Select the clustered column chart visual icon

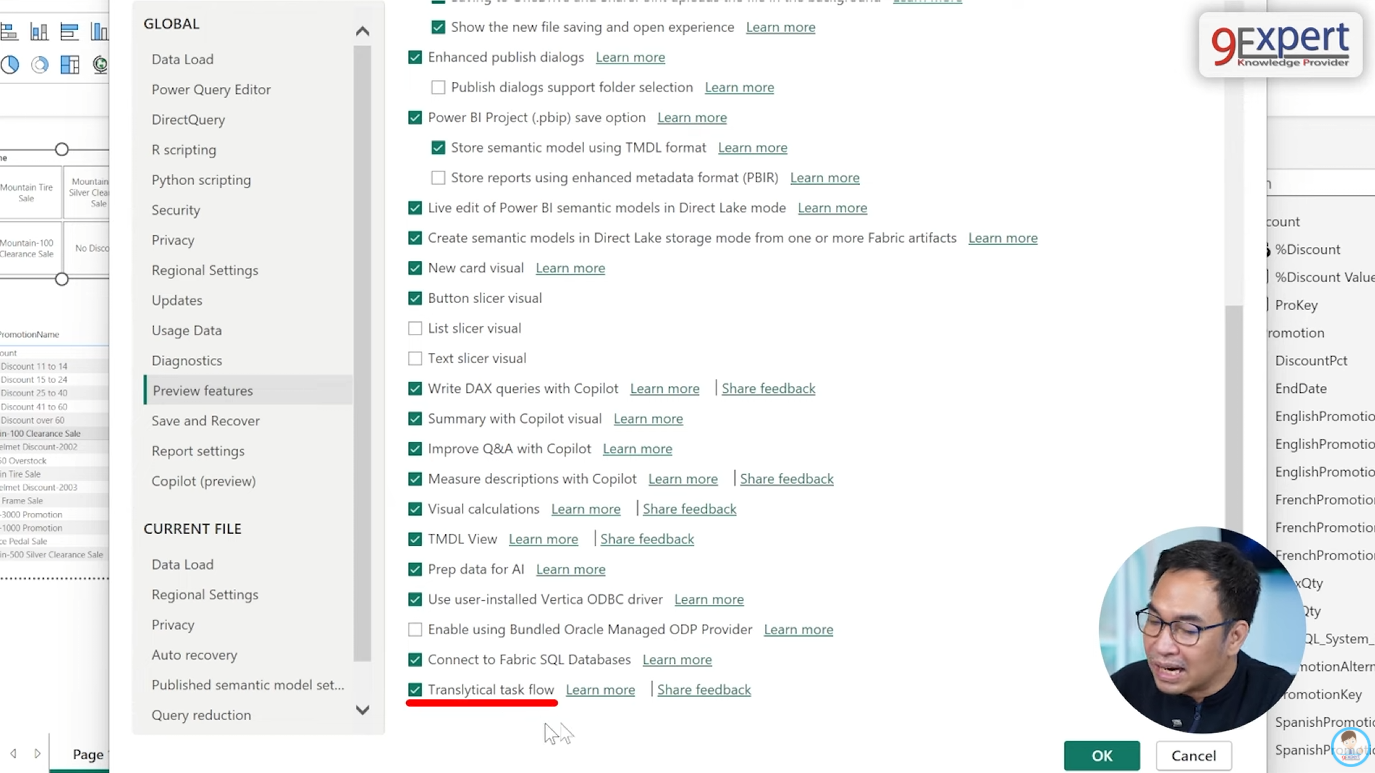[x=99, y=31]
